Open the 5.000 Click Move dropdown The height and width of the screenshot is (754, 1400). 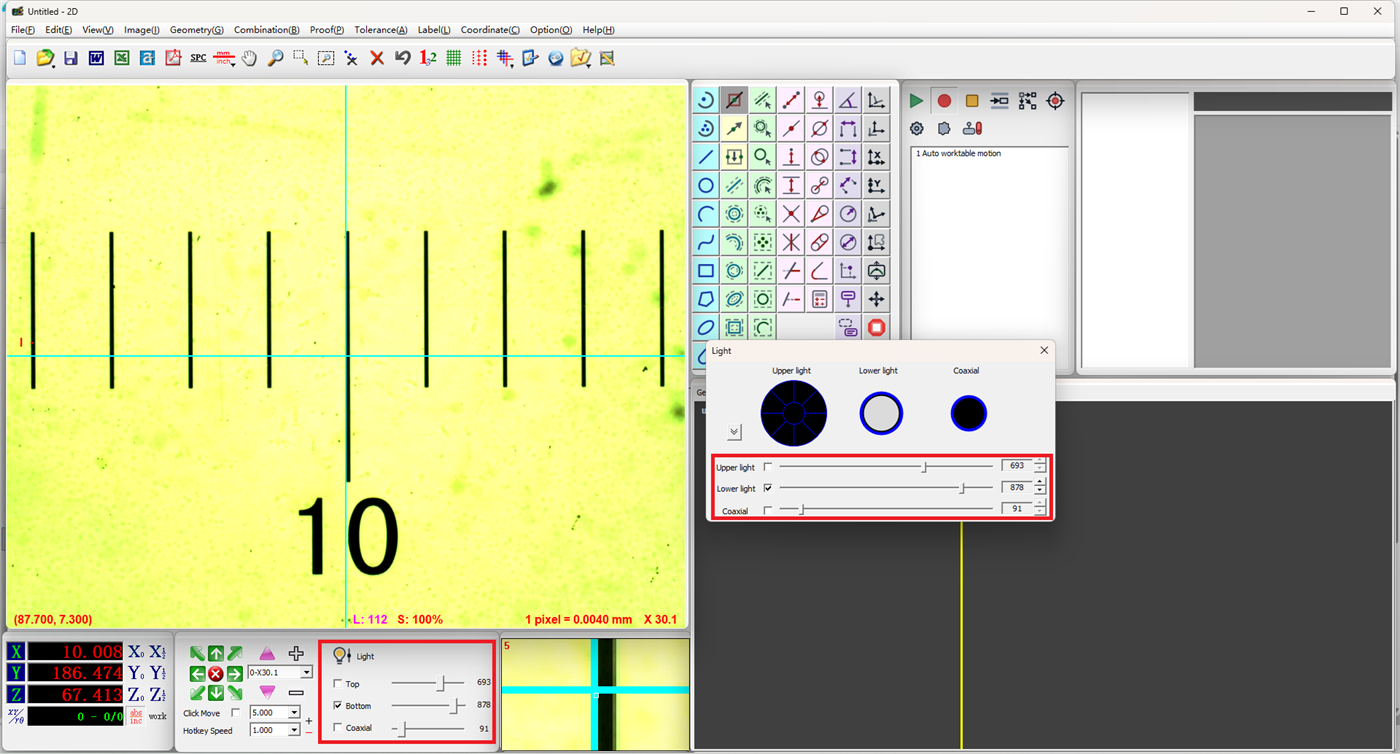pos(294,713)
